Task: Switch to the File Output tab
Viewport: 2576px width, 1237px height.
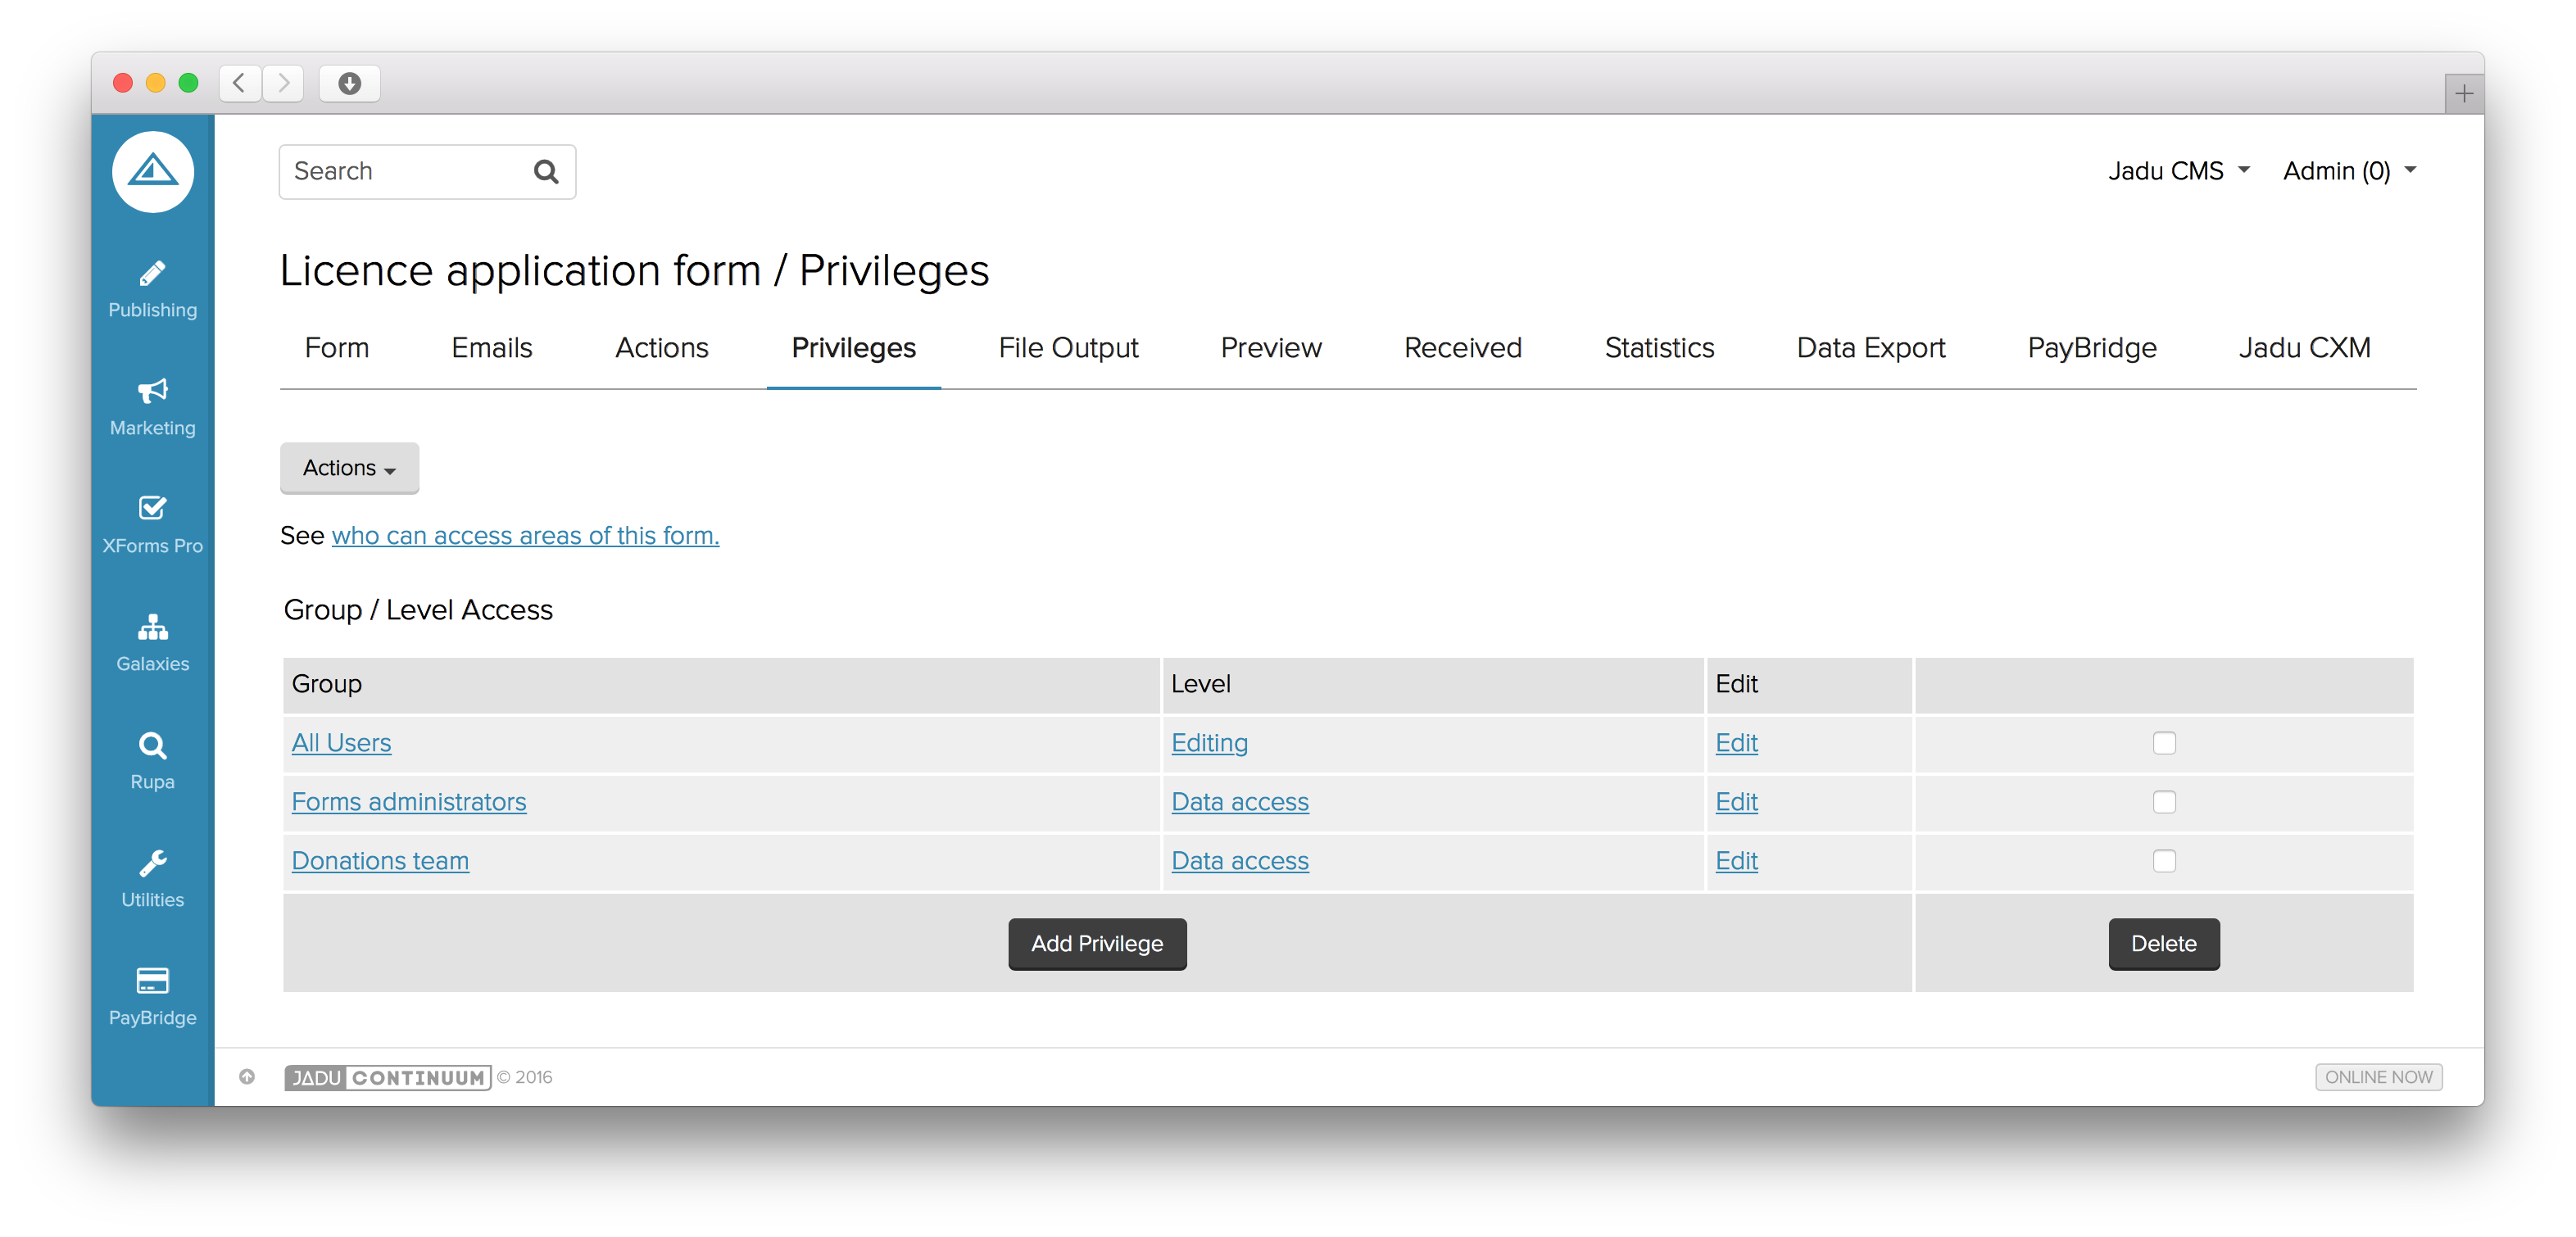Action: (x=1068, y=348)
